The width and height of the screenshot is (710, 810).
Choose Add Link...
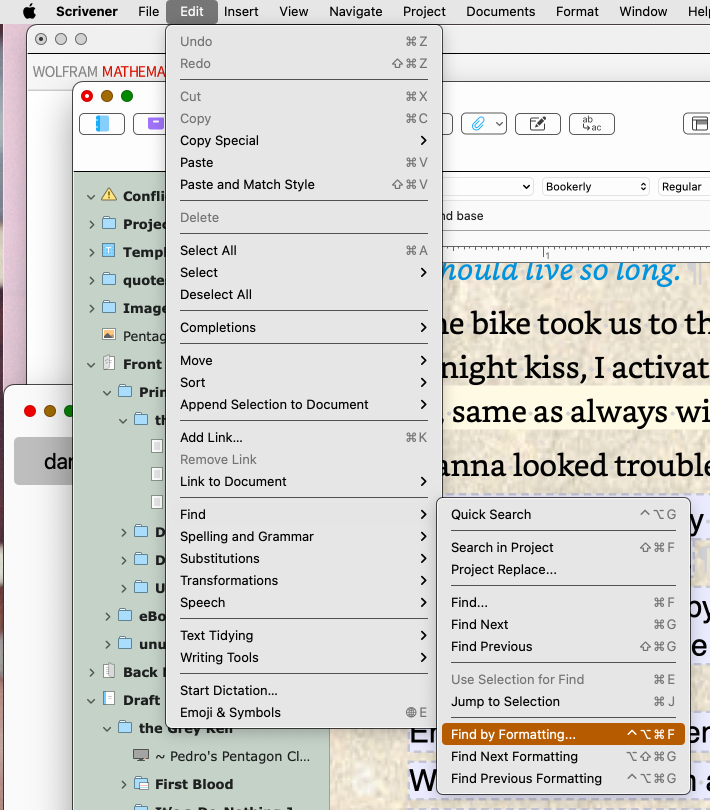304,438
